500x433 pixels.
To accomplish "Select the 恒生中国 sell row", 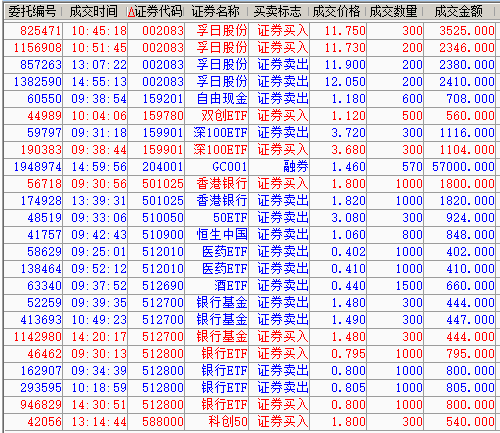I will (x=250, y=235).
